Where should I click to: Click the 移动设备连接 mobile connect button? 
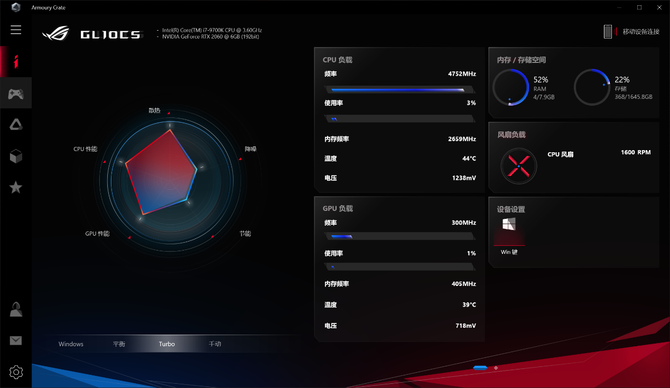point(632,32)
